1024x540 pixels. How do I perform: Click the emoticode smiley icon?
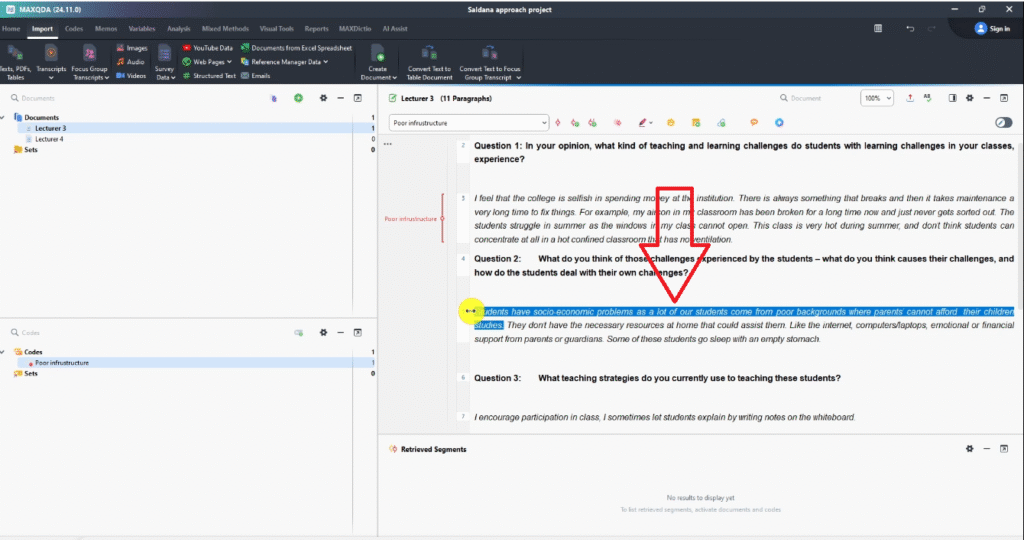point(671,122)
